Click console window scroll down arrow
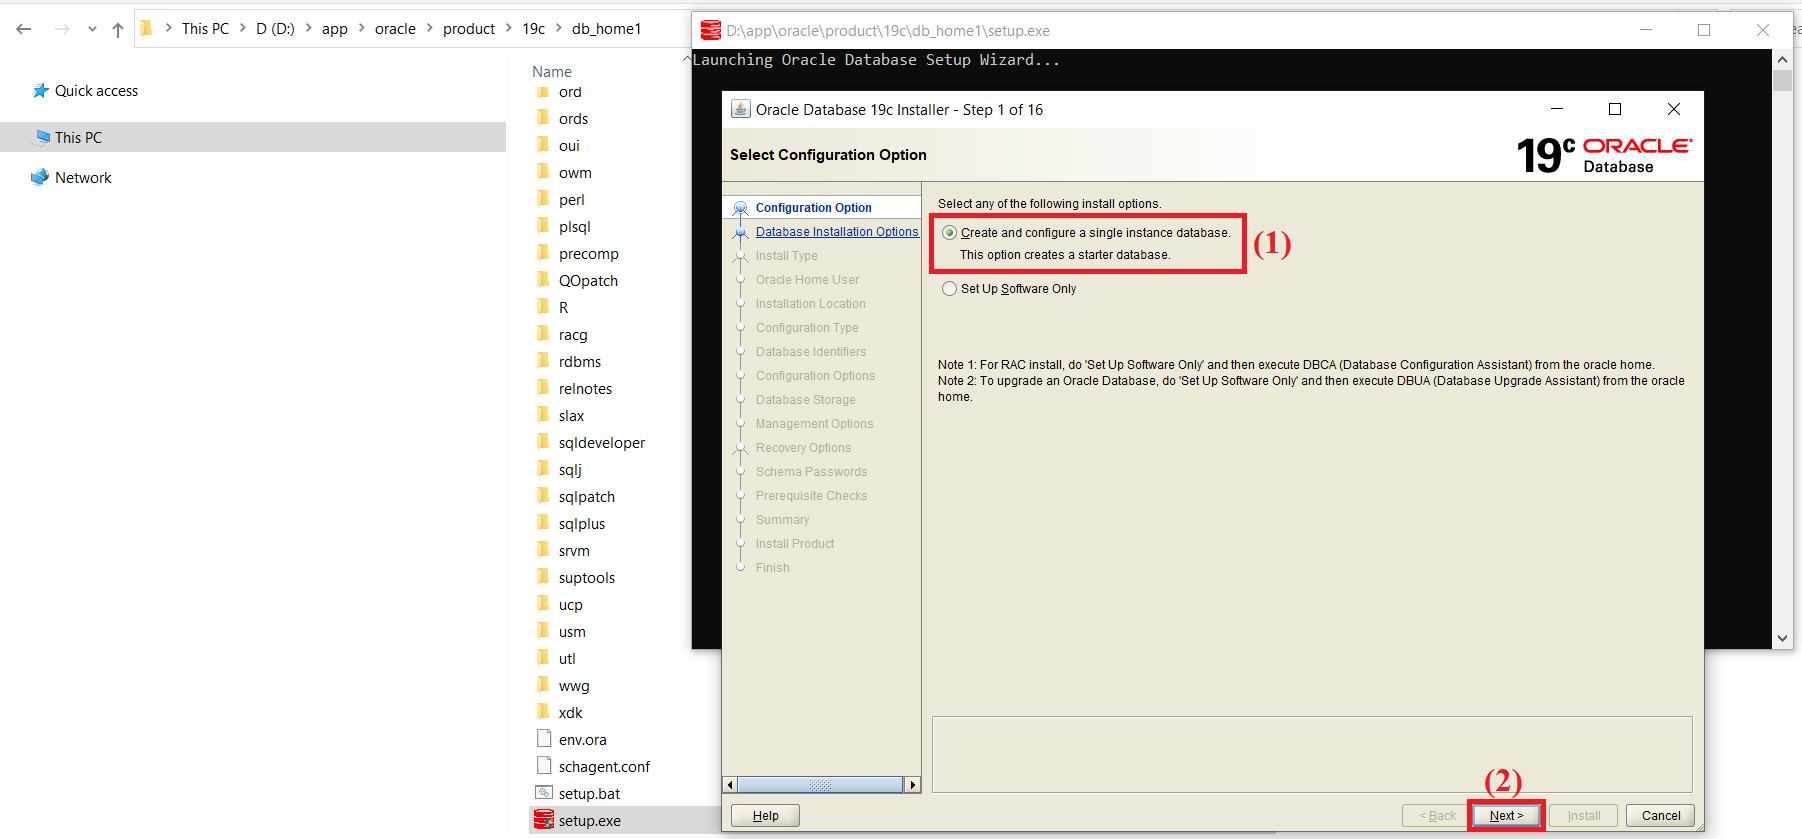 (1782, 638)
